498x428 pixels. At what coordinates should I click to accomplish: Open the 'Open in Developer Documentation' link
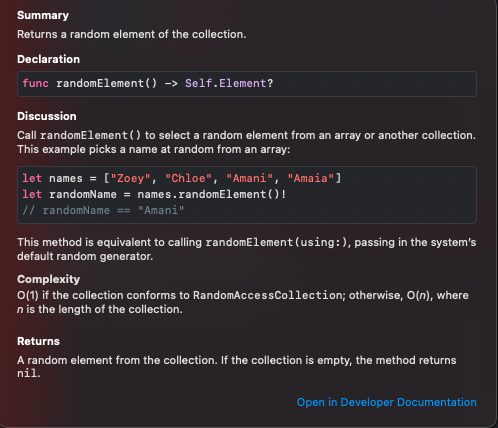click(387, 402)
